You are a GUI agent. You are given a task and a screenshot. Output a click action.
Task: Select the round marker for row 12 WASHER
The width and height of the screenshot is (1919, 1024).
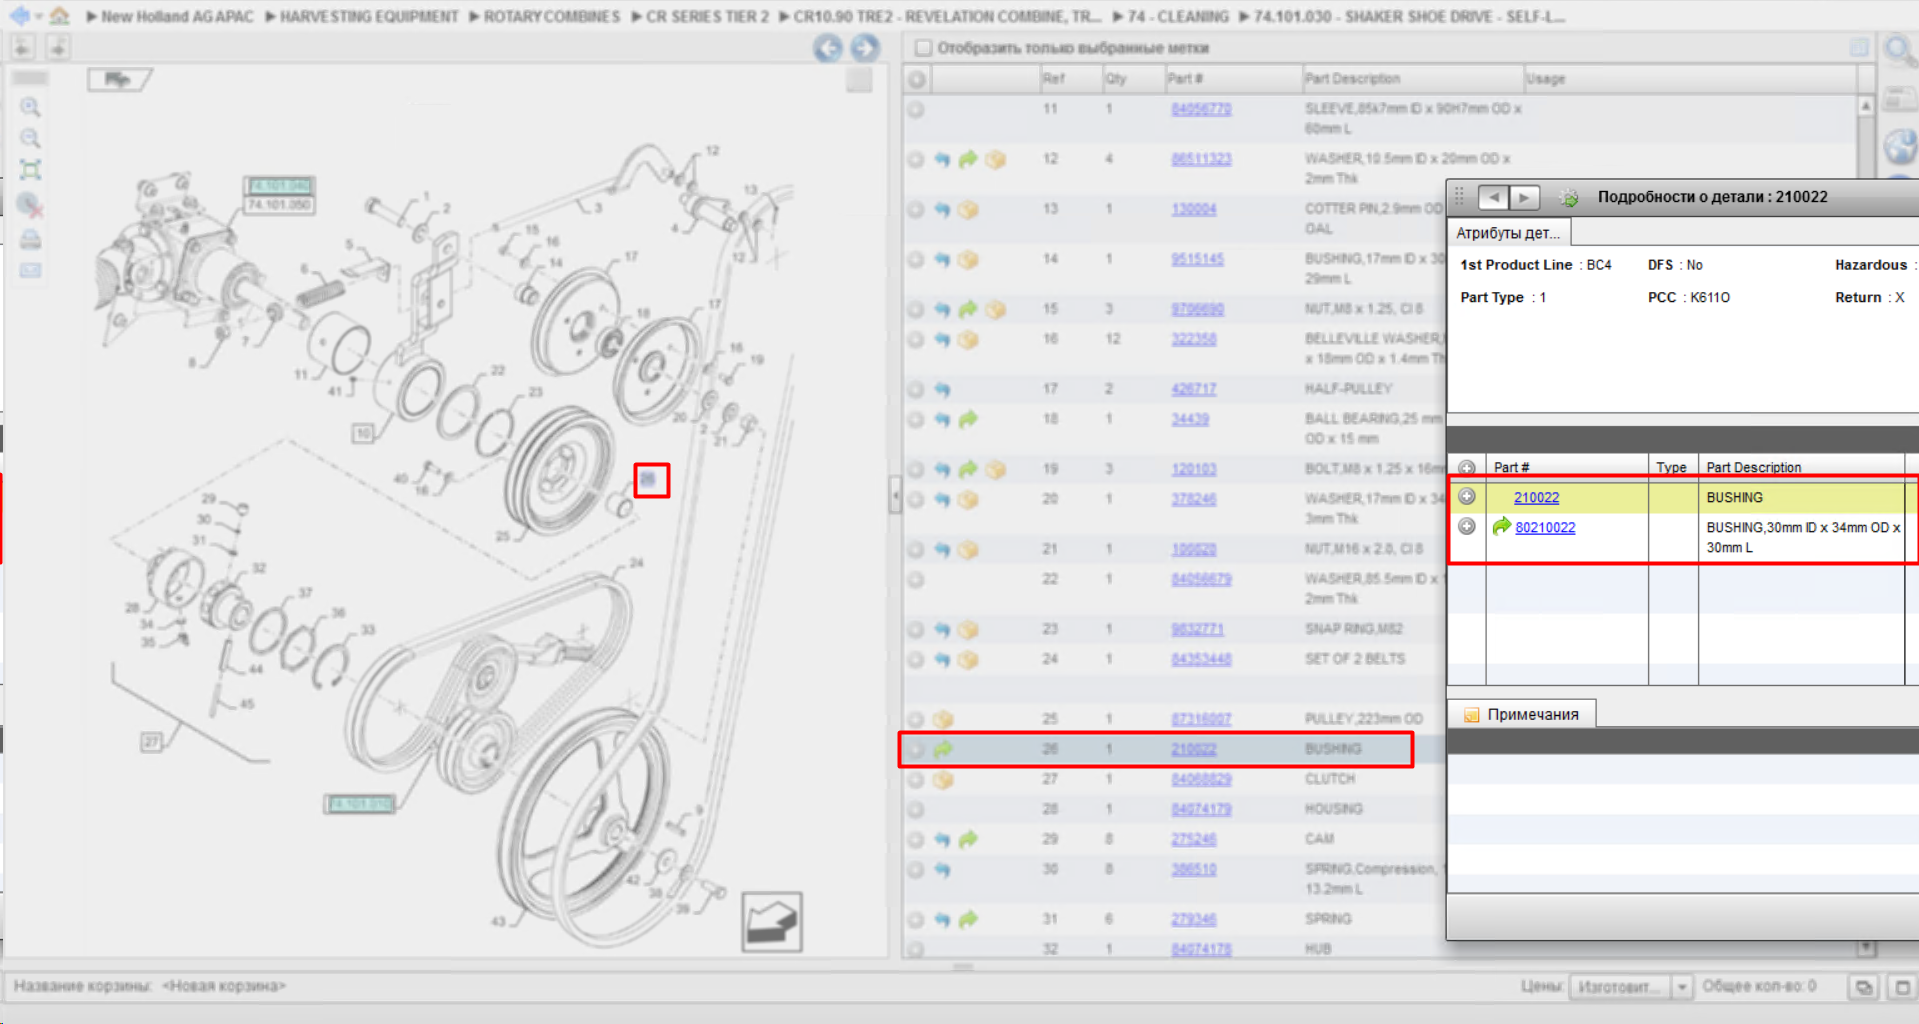click(x=916, y=159)
